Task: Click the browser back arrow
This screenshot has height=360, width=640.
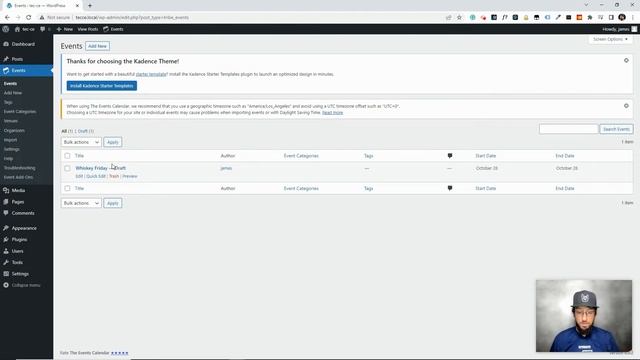Action: pos(7,18)
